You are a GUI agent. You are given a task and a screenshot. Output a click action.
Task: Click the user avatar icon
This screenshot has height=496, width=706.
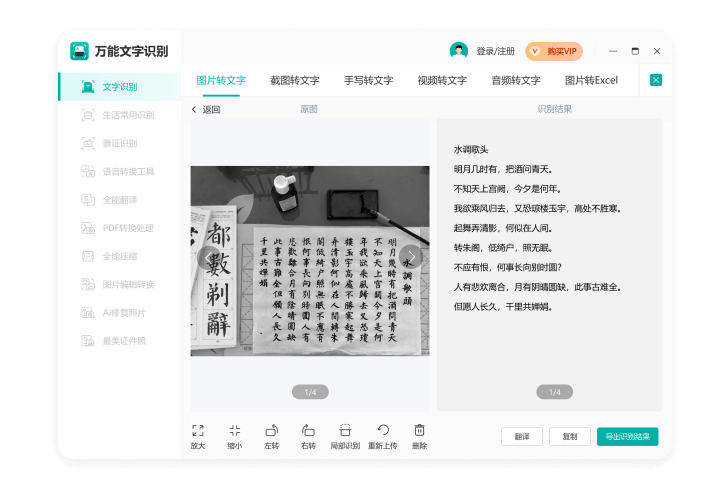pos(459,50)
